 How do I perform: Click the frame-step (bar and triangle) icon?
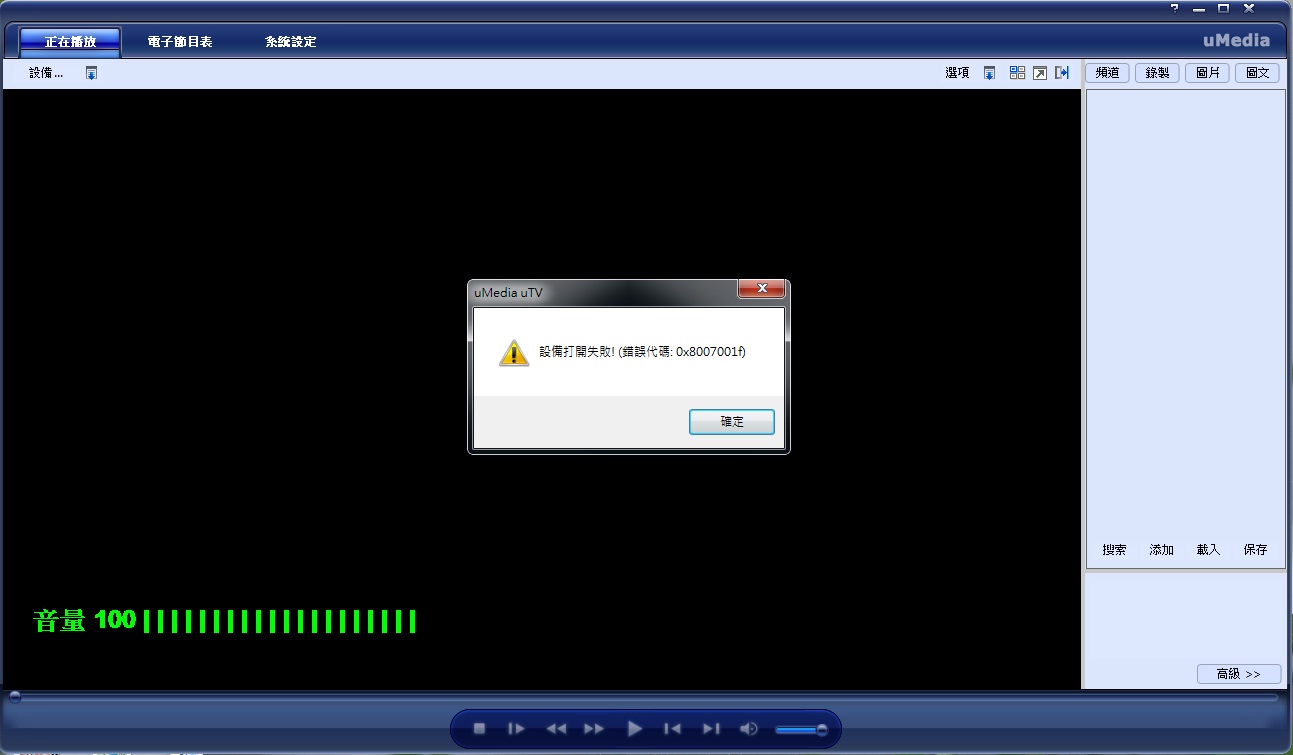[x=516, y=729]
